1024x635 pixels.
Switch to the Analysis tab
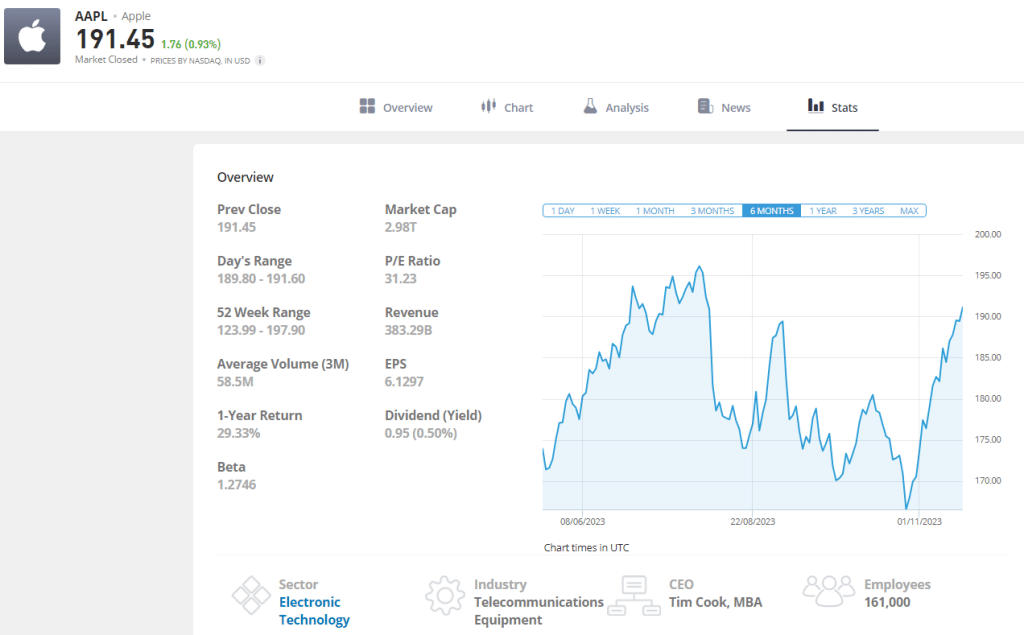click(x=626, y=108)
